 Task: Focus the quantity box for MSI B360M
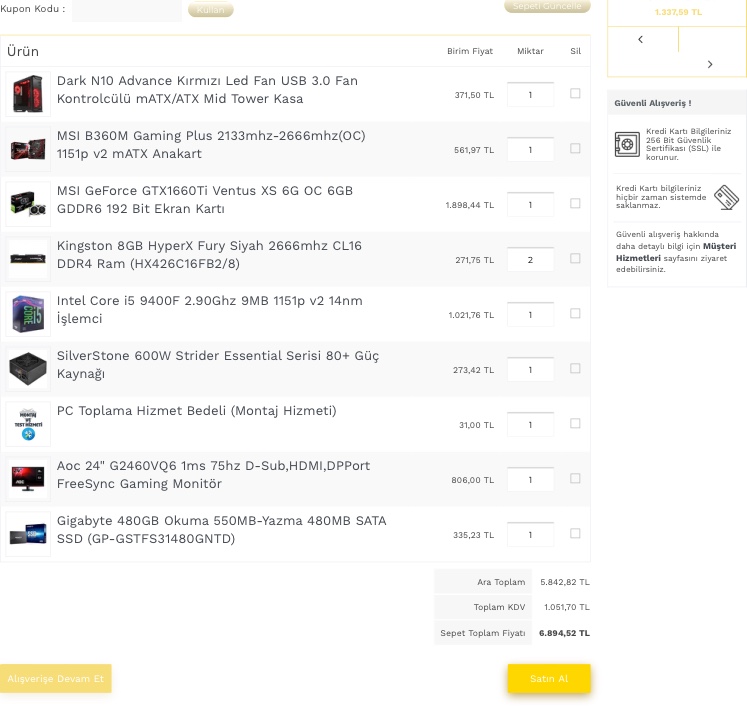(x=530, y=150)
